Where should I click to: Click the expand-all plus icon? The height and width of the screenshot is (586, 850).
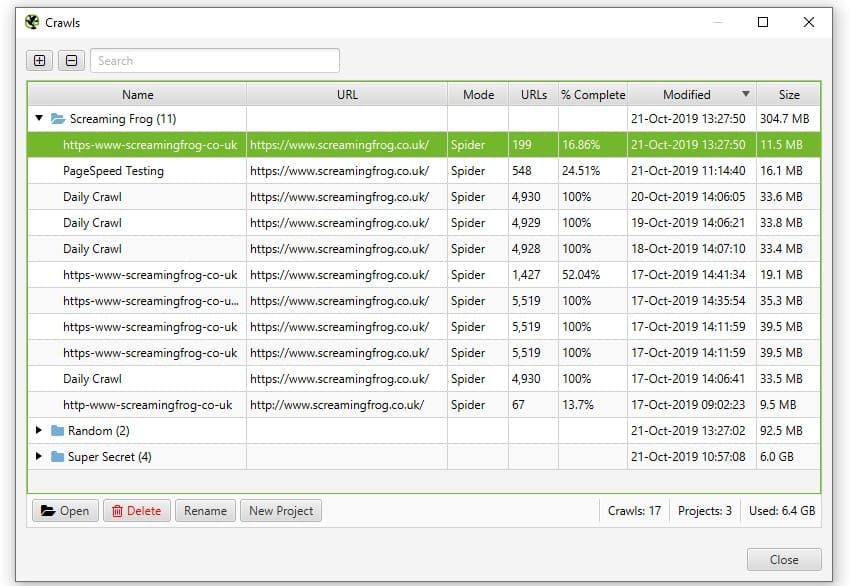[39, 60]
